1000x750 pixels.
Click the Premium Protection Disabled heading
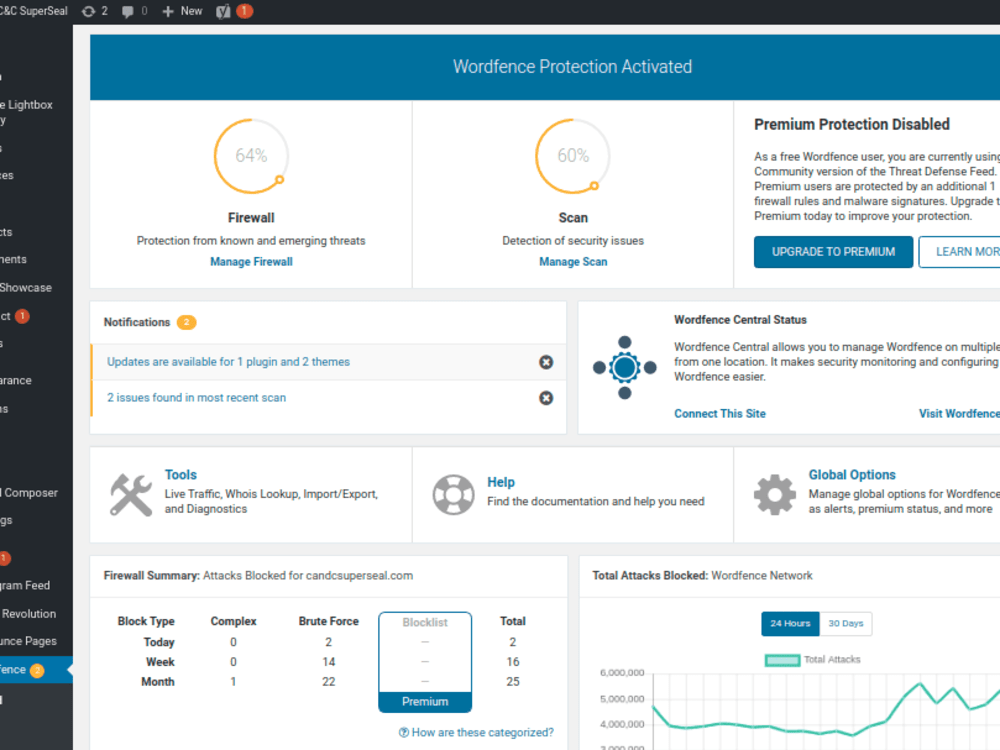[x=851, y=124]
